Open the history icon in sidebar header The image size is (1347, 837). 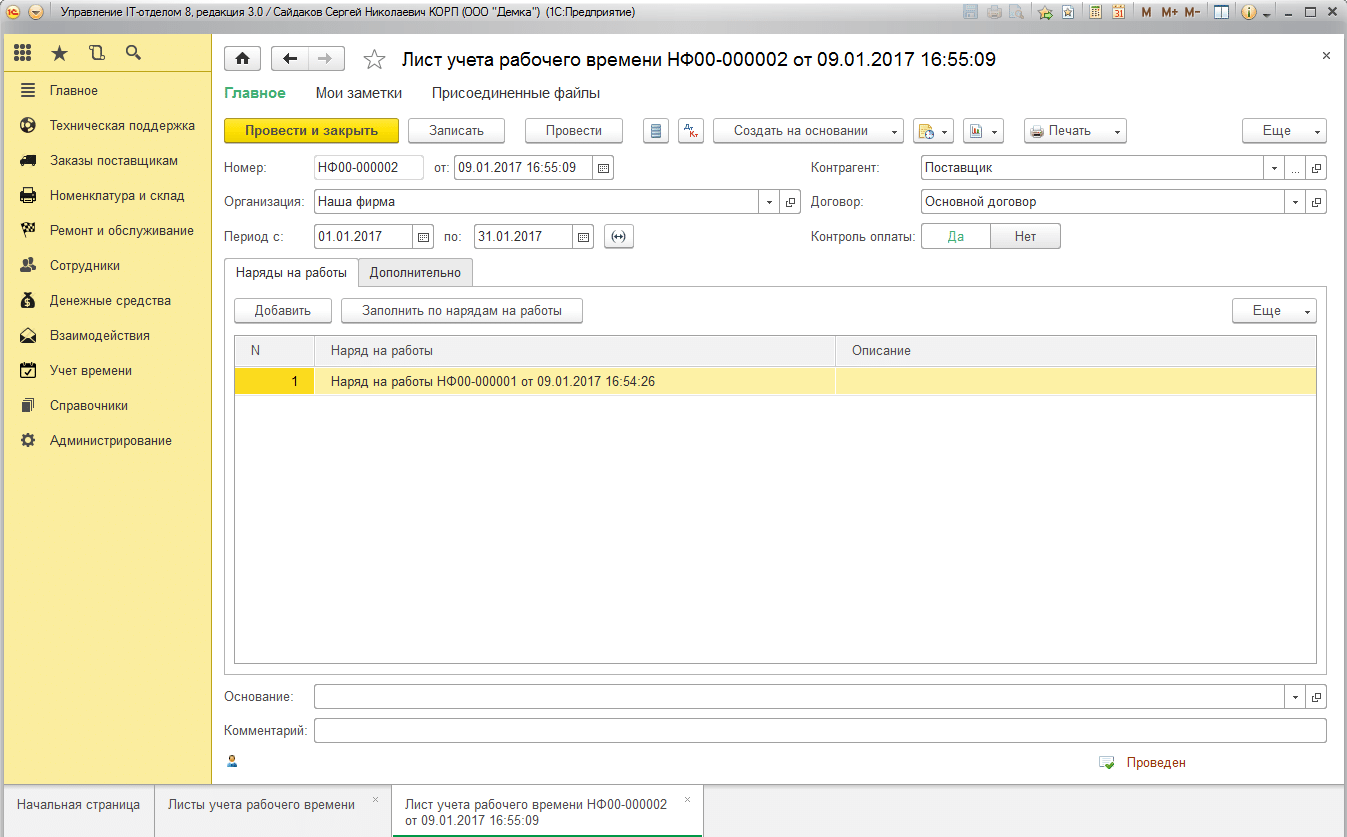coord(96,53)
